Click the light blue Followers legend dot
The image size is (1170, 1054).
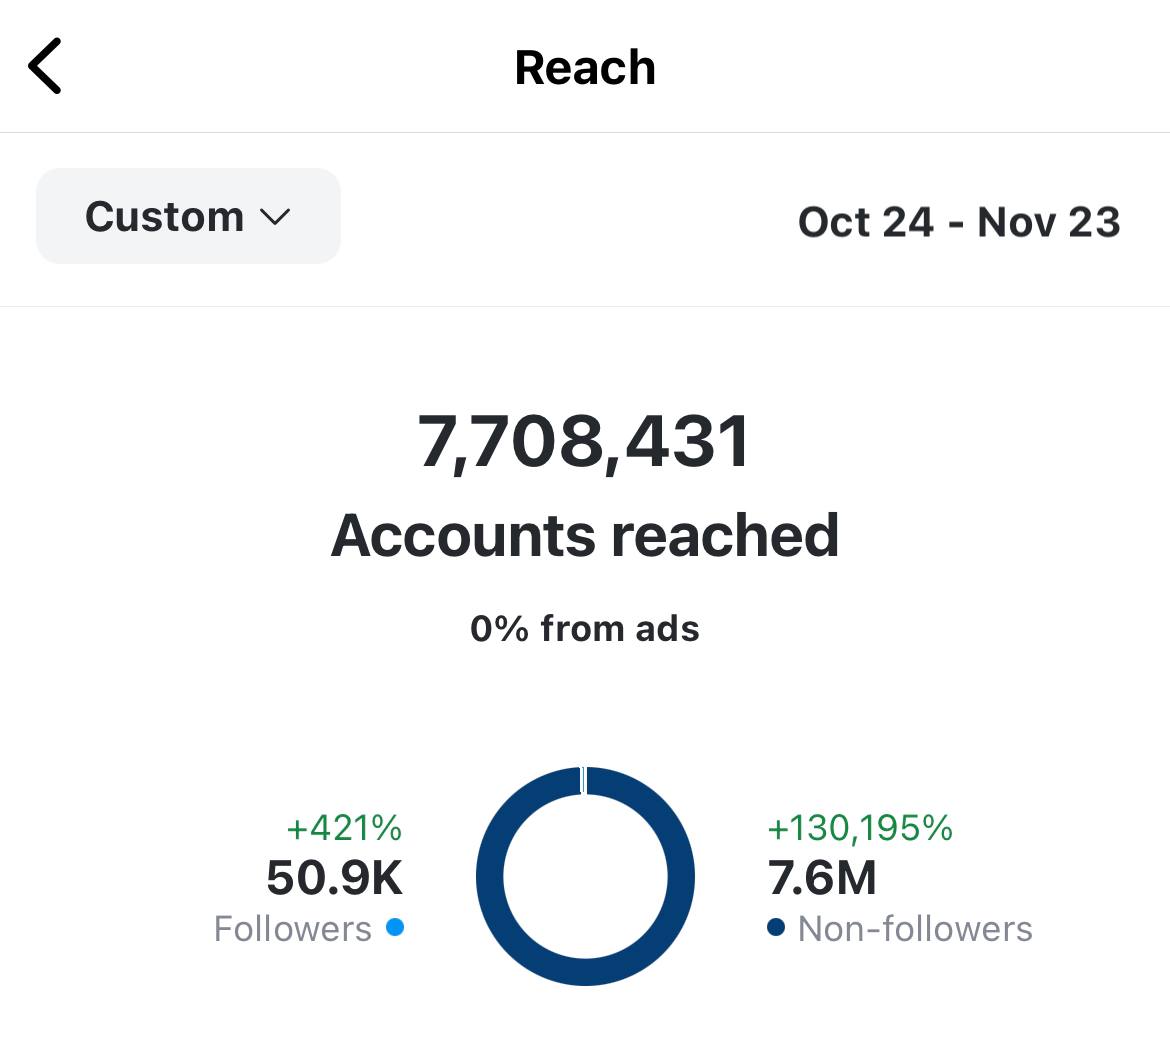pos(395,927)
